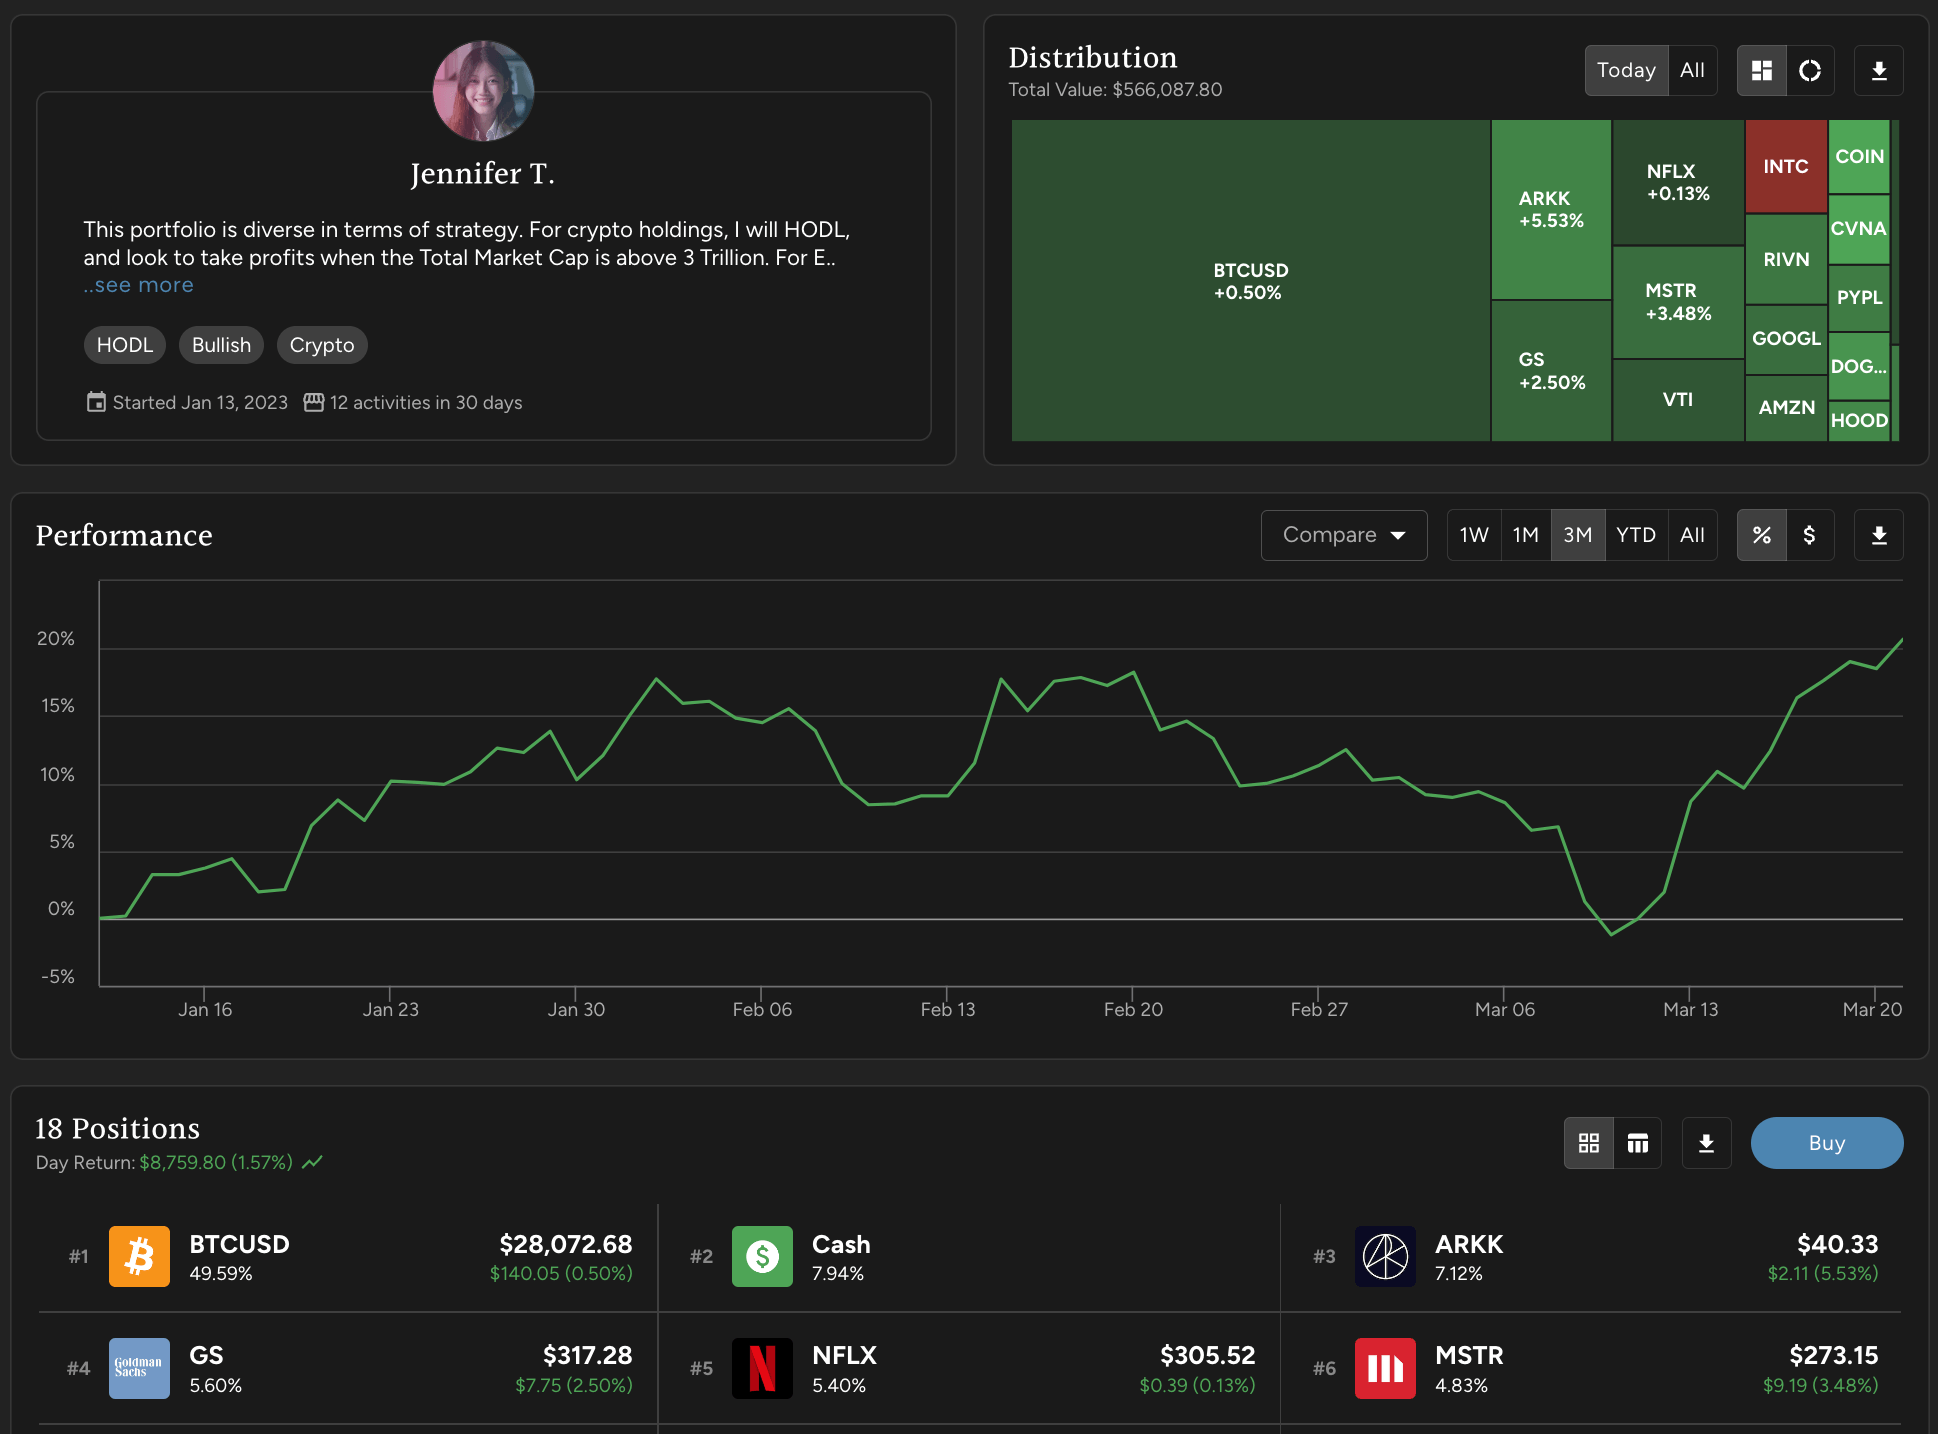
Task: Export the Performance chart
Action: coord(1878,535)
